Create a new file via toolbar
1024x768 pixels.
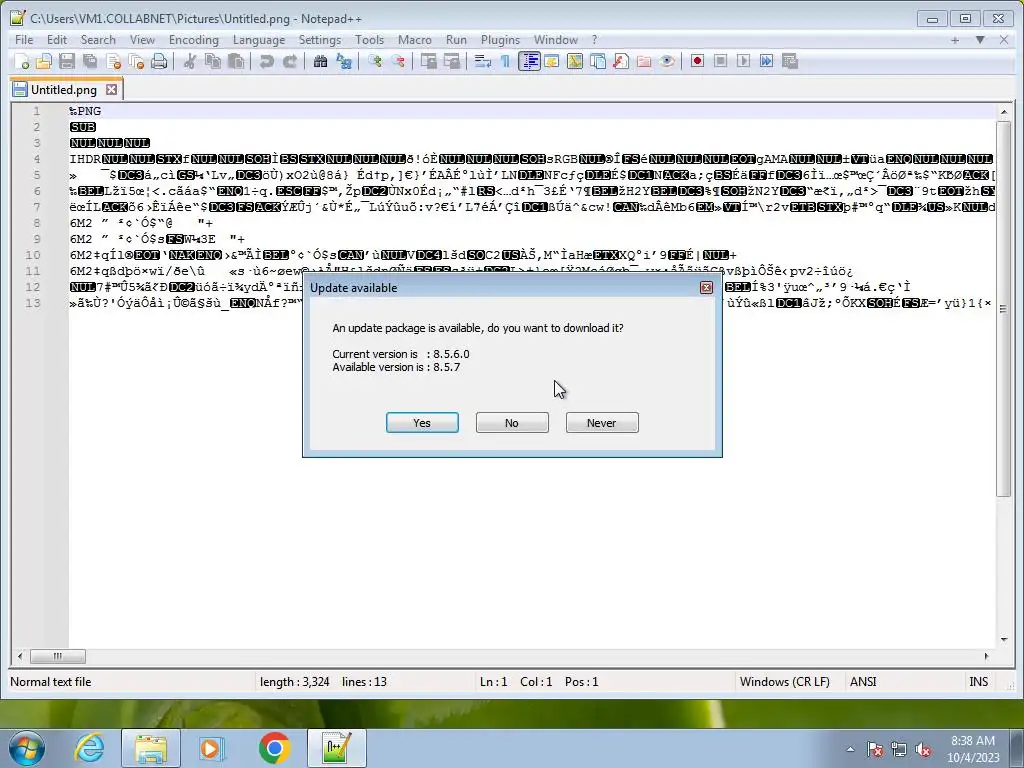point(22,61)
